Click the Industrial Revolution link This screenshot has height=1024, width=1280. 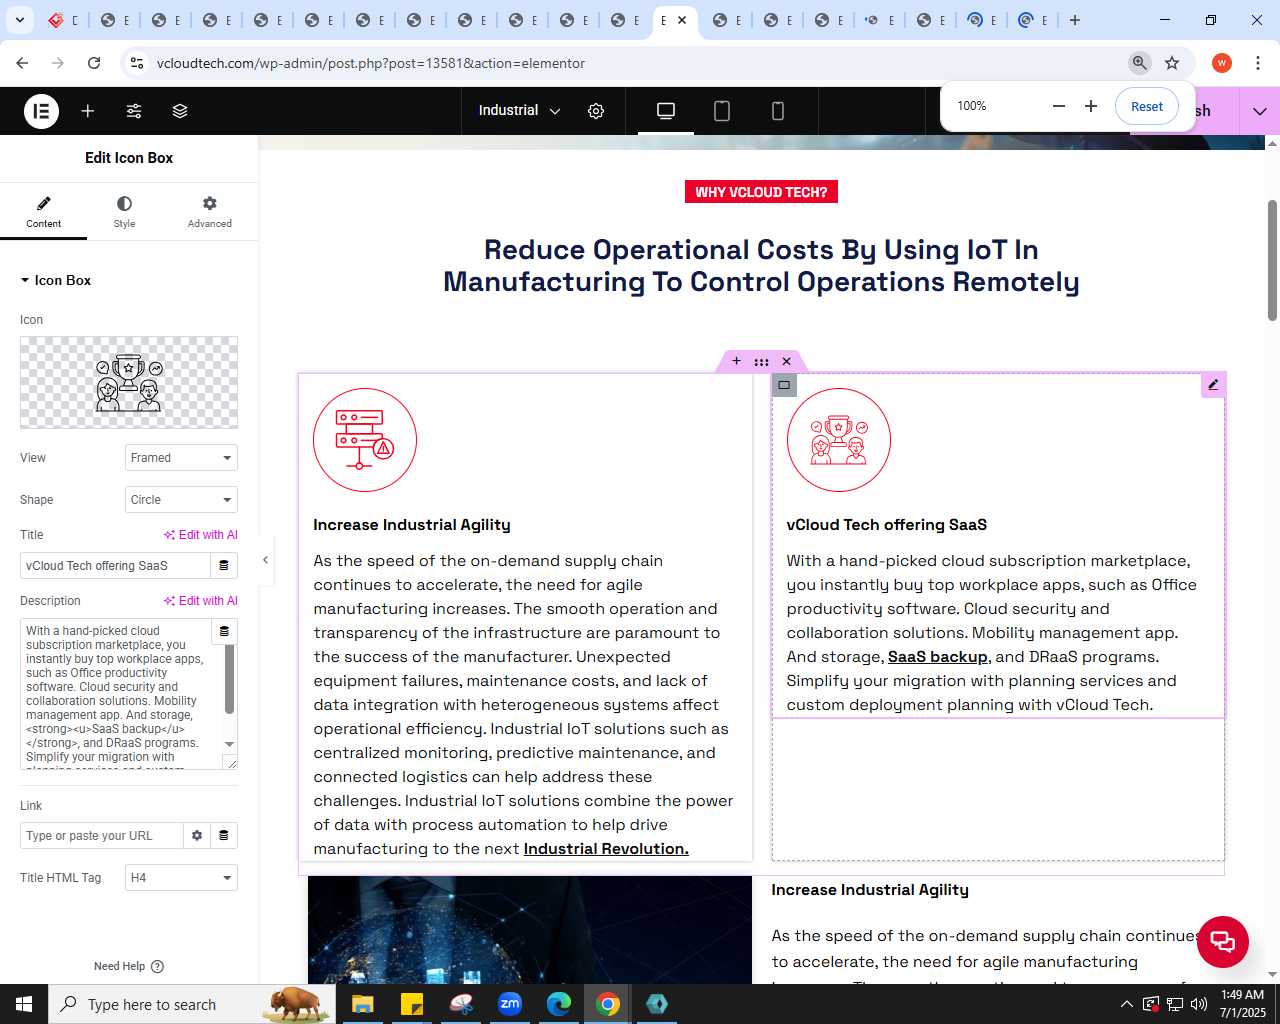tap(606, 849)
